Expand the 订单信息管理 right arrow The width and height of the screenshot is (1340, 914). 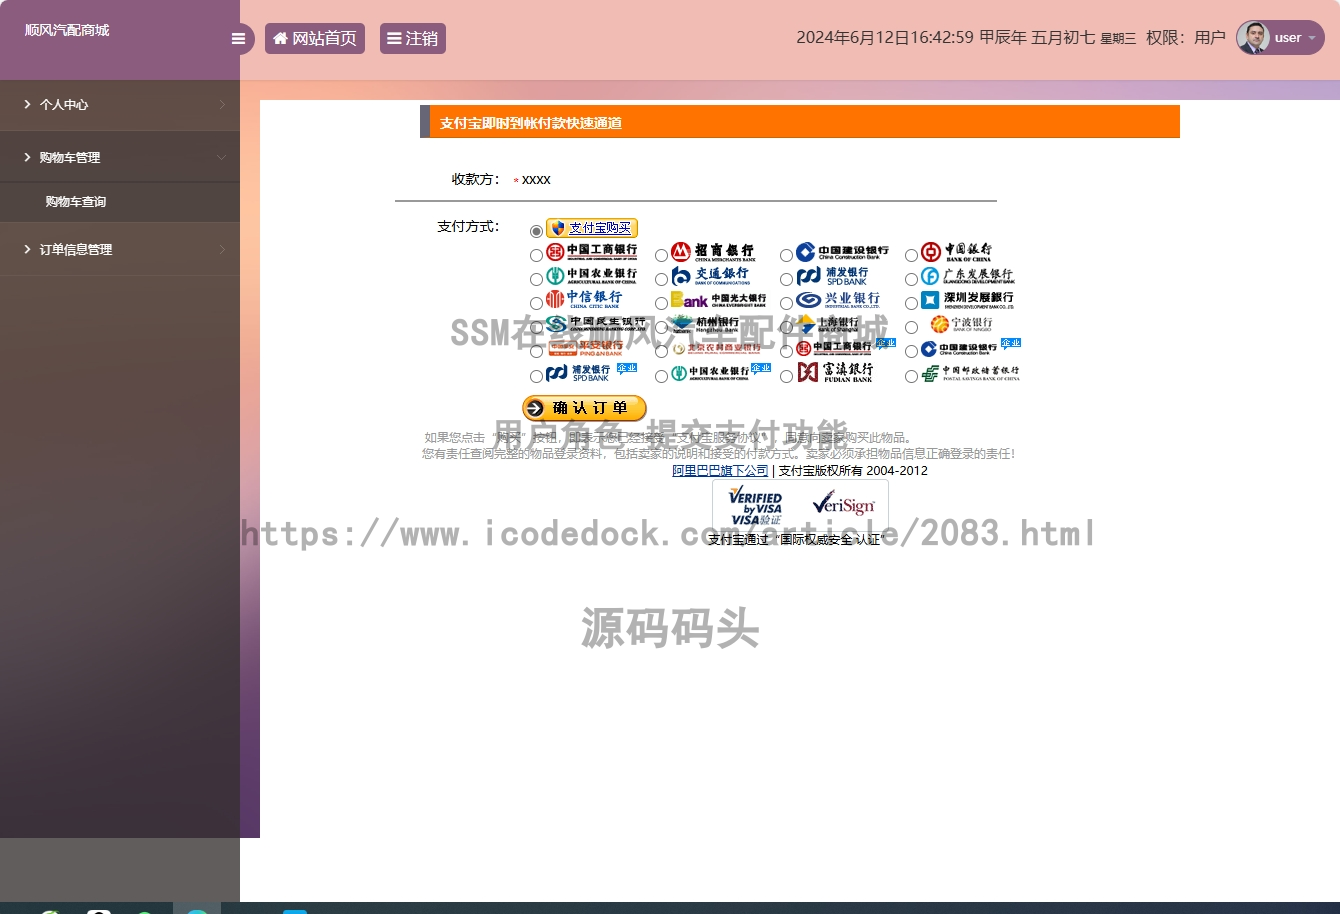tap(222, 249)
